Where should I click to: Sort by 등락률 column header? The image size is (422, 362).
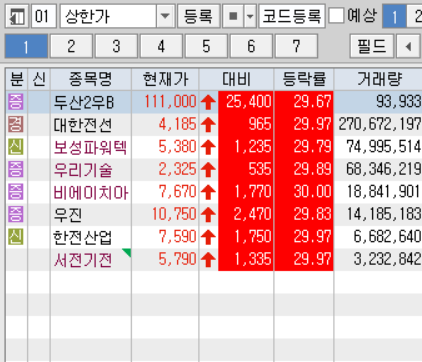pos(304,79)
